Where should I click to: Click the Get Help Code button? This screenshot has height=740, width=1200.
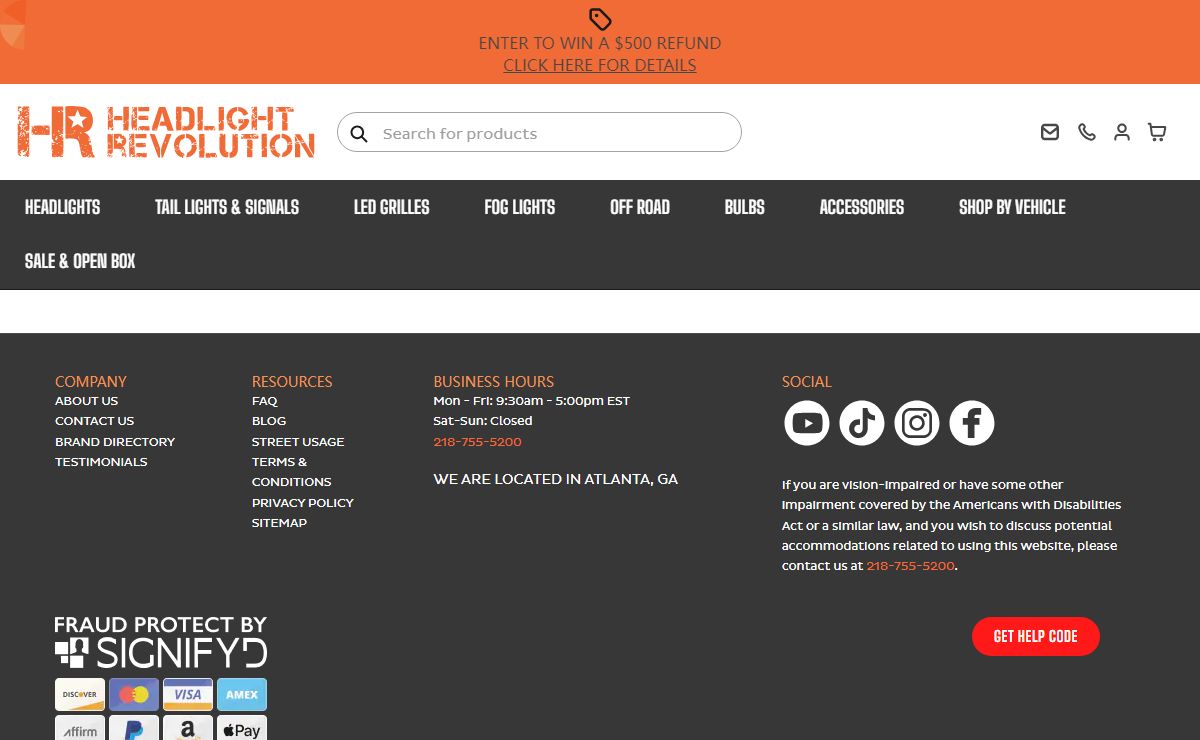pos(1036,636)
